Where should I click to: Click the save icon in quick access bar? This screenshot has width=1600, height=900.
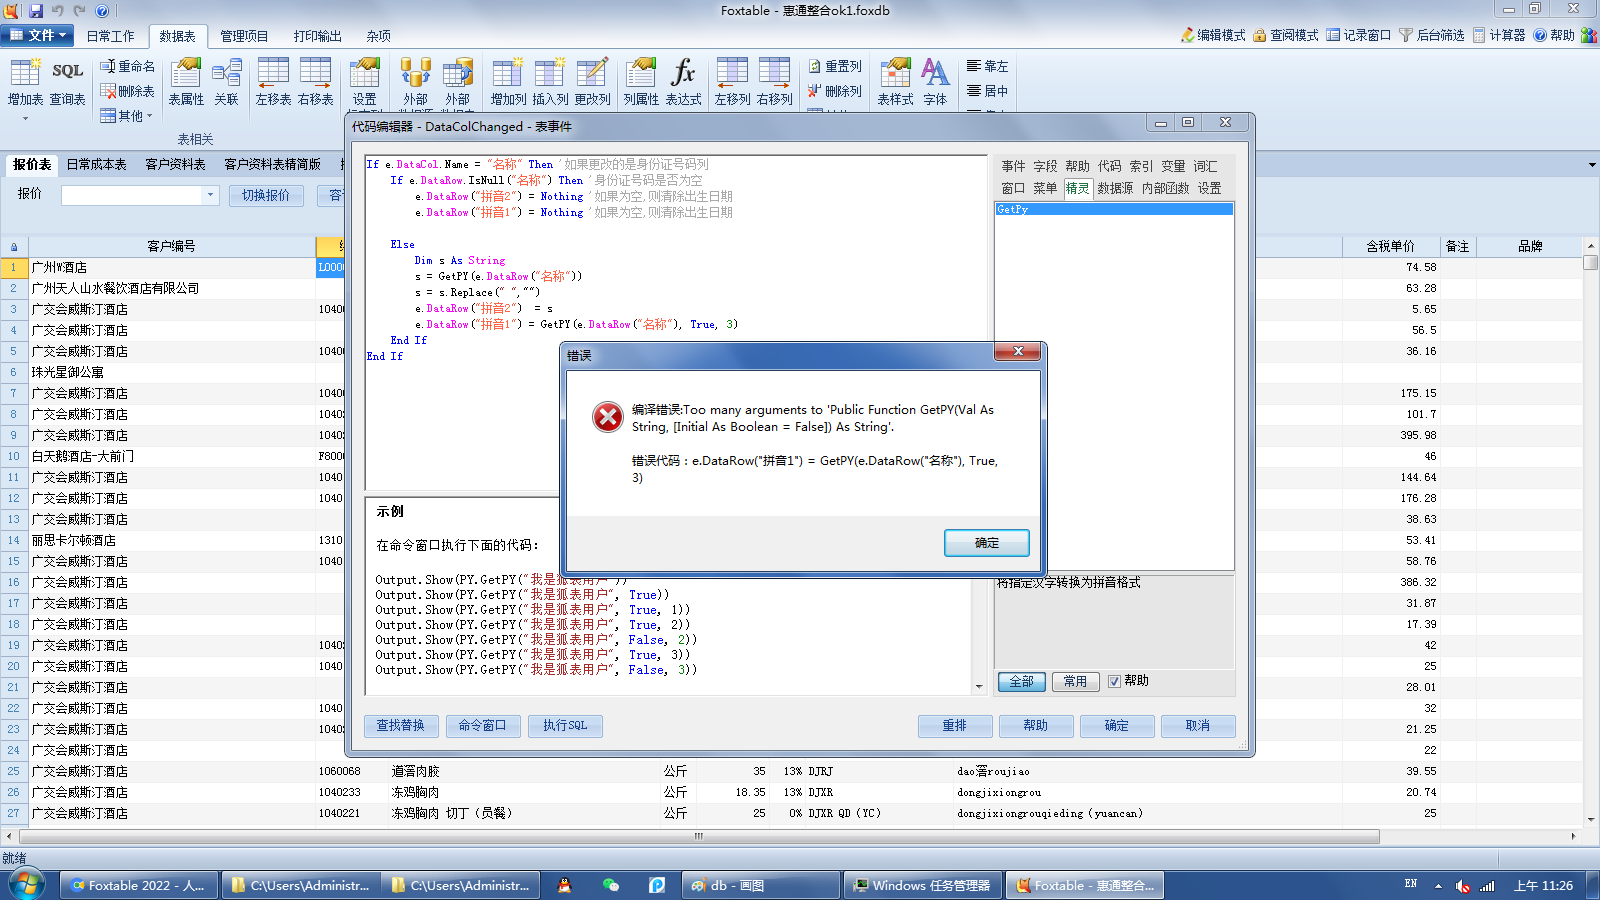[36, 11]
